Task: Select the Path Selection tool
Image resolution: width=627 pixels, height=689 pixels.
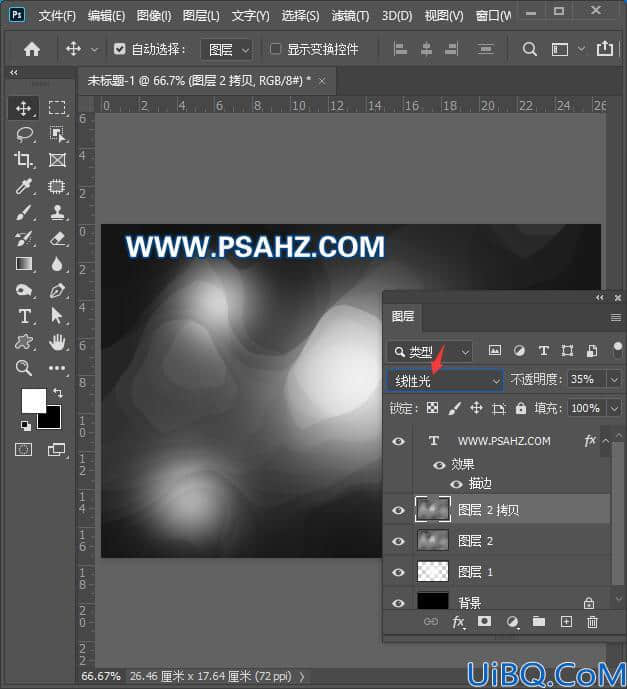Action: (57, 316)
